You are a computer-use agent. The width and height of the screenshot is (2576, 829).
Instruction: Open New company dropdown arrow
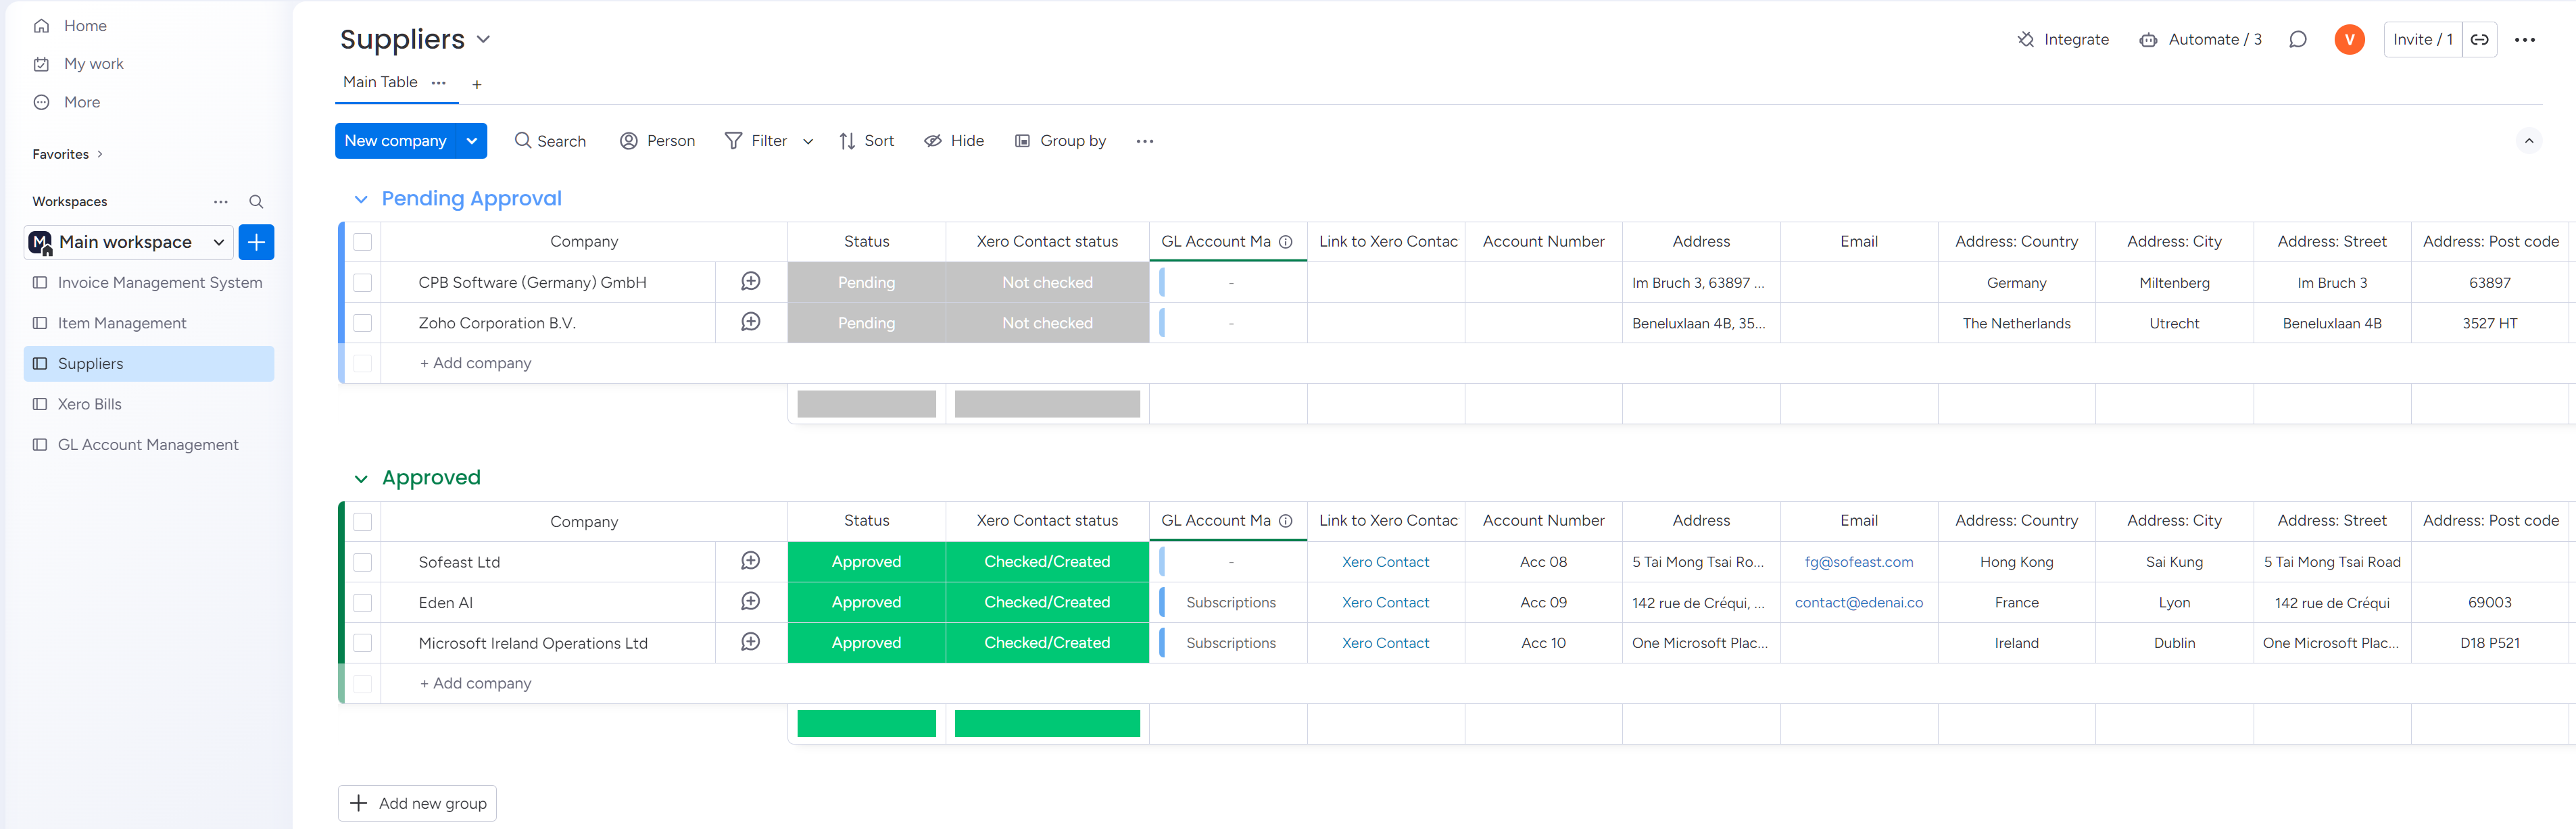[x=472, y=141]
